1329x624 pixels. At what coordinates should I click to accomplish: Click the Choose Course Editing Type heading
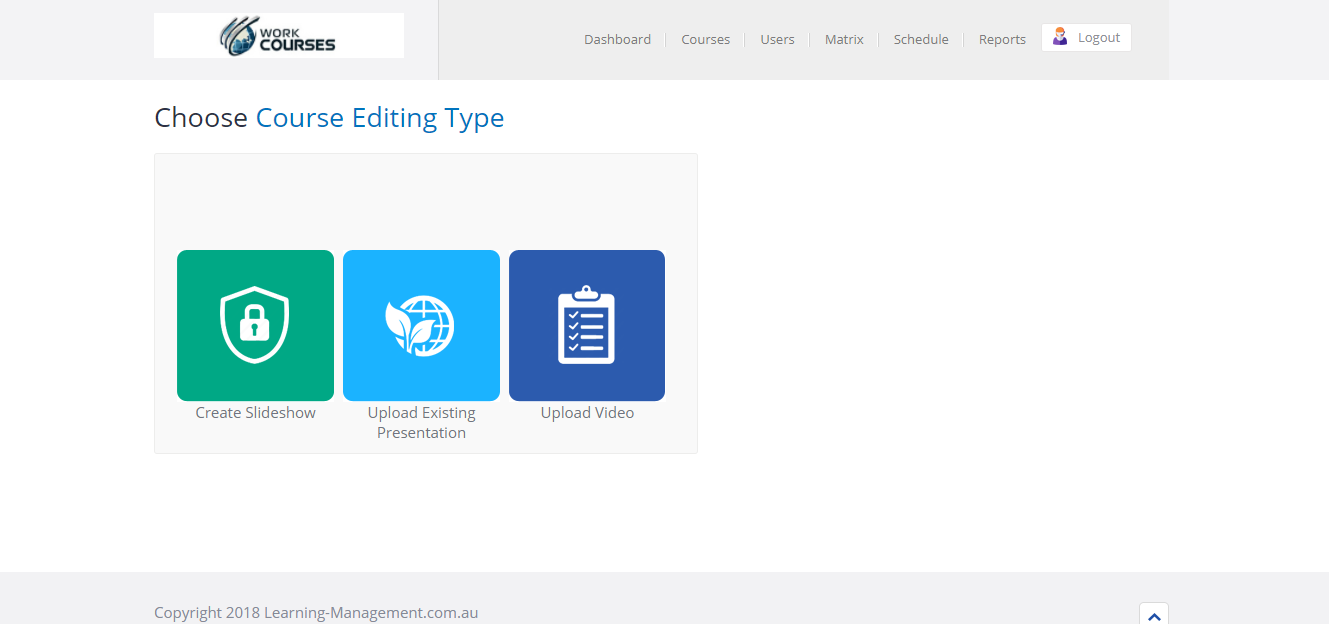pyautogui.click(x=329, y=118)
